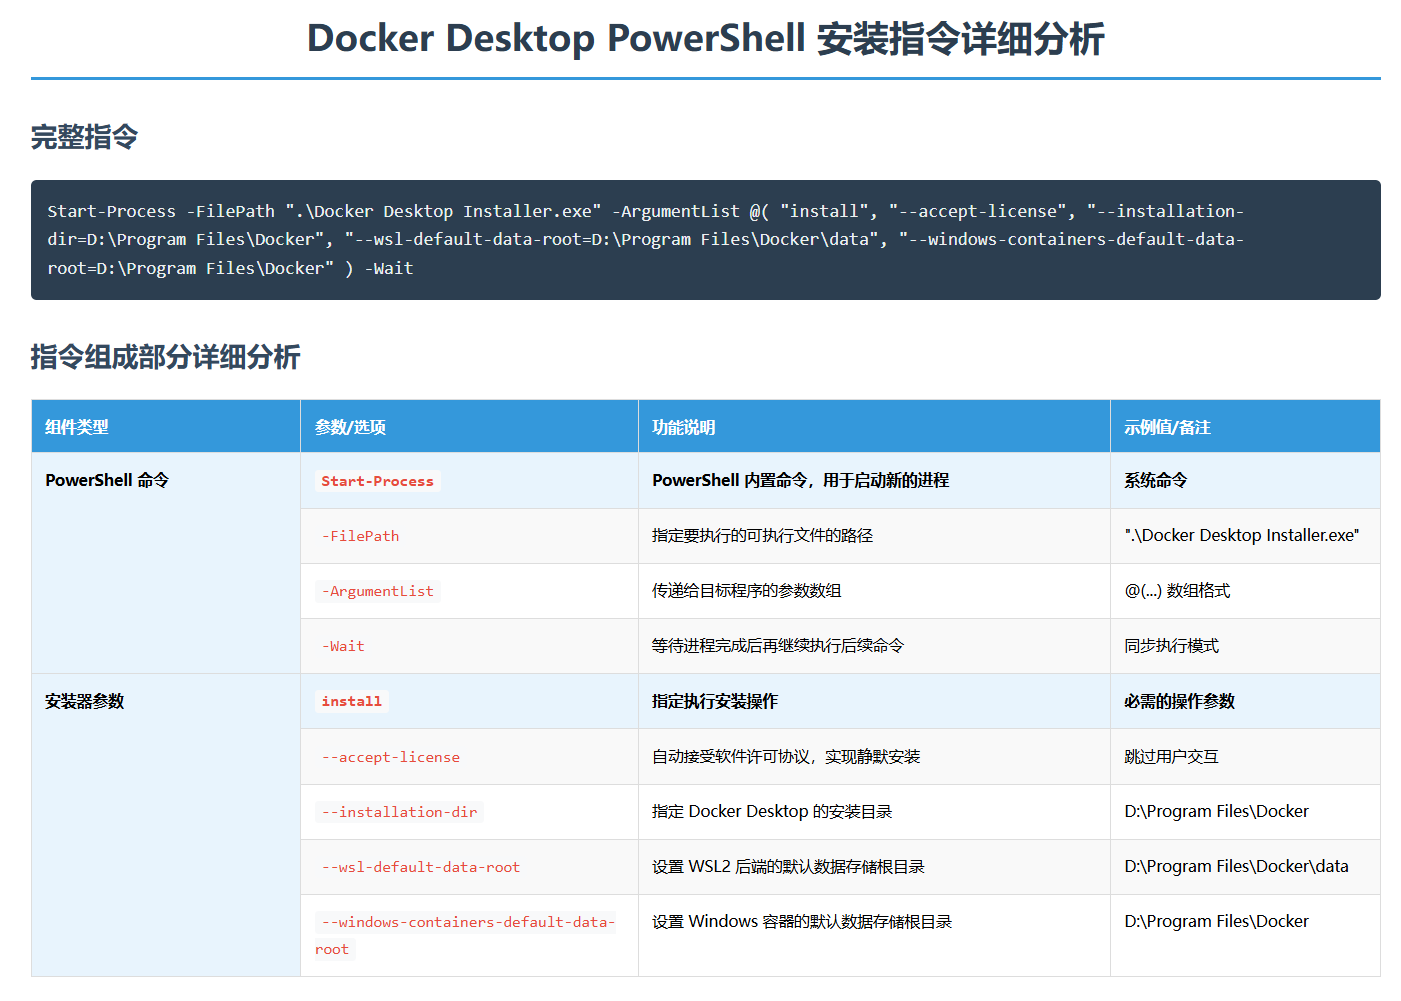The image size is (1401, 1001).
Task: Click '指定 Docker Desktop 的安装目录' description
Action: pyautogui.click(x=772, y=811)
